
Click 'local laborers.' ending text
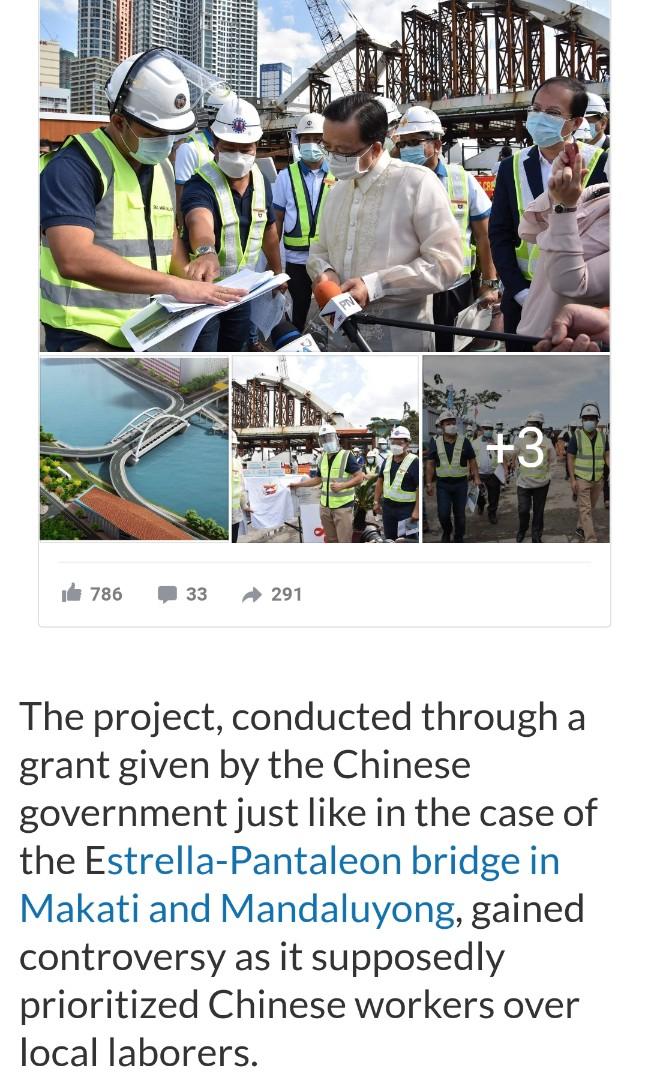(x=138, y=1052)
